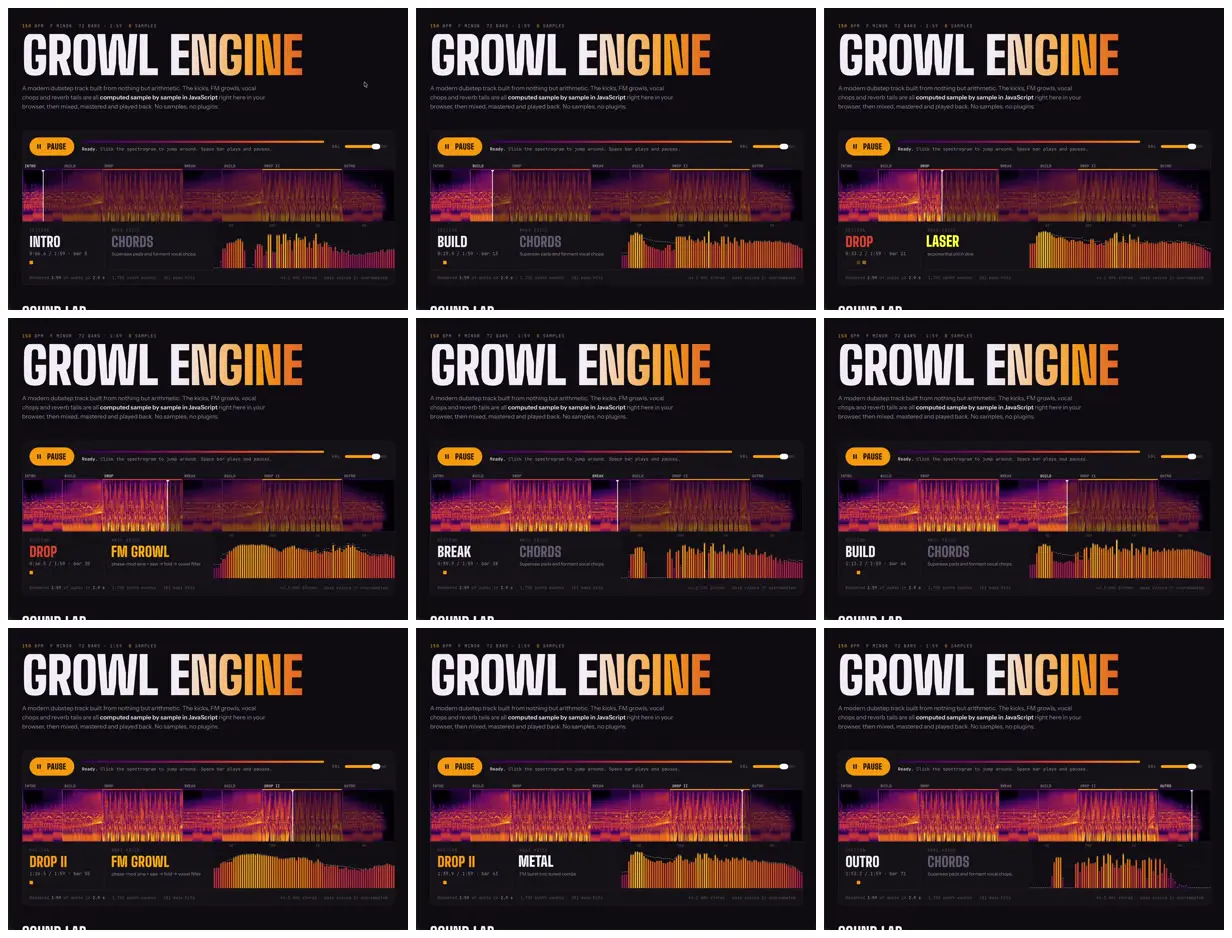Jump to the BREAK section label in the METAL panel
The height and width of the screenshot is (938, 1232).
(x=598, y=786)
